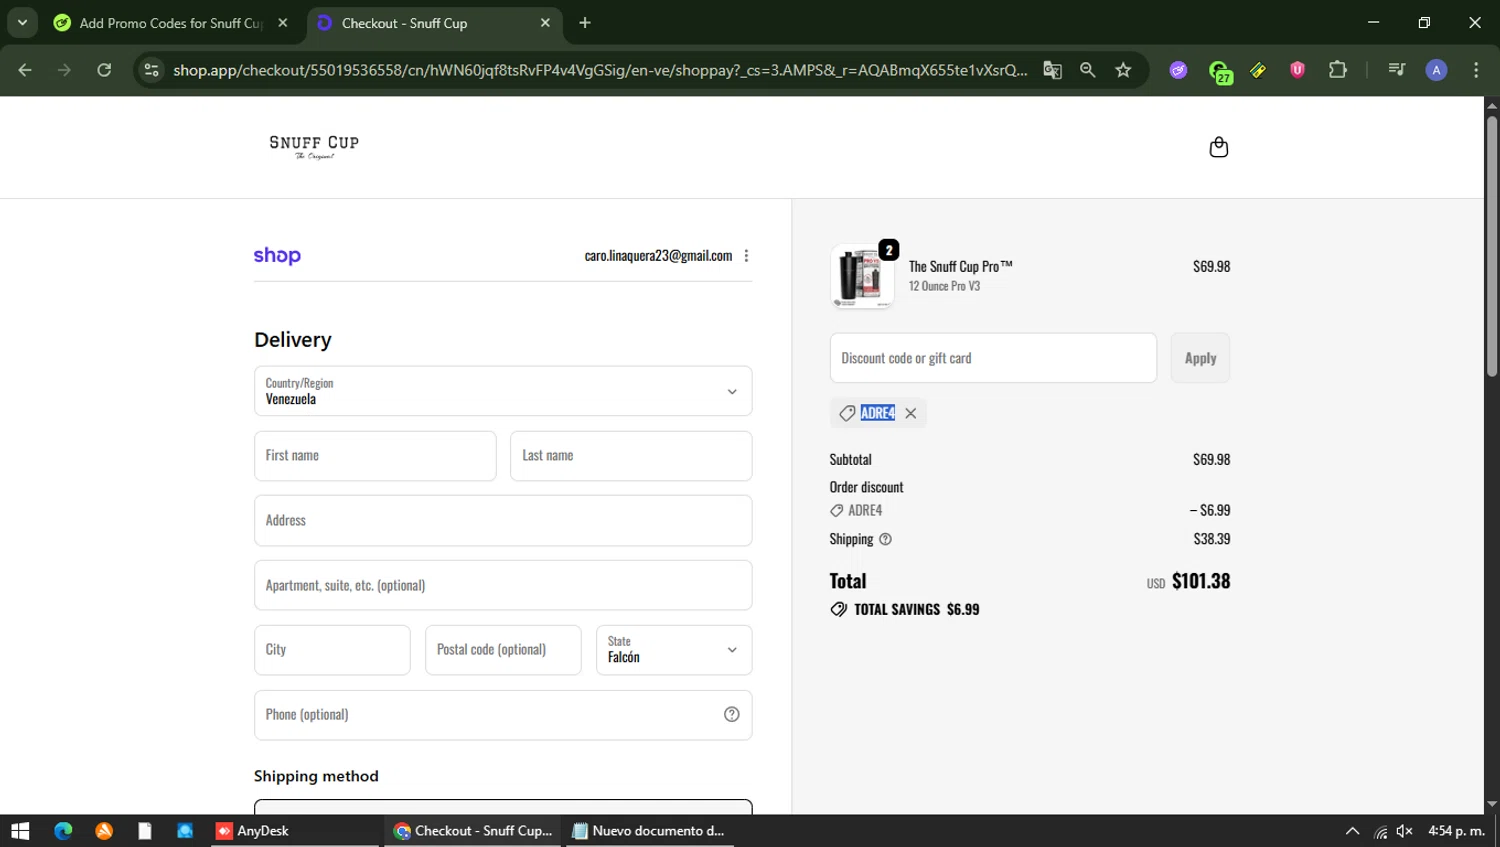
Task: Click the TOTAL SAVINGS $6.99 text
Action: click(x=916, y=609)
